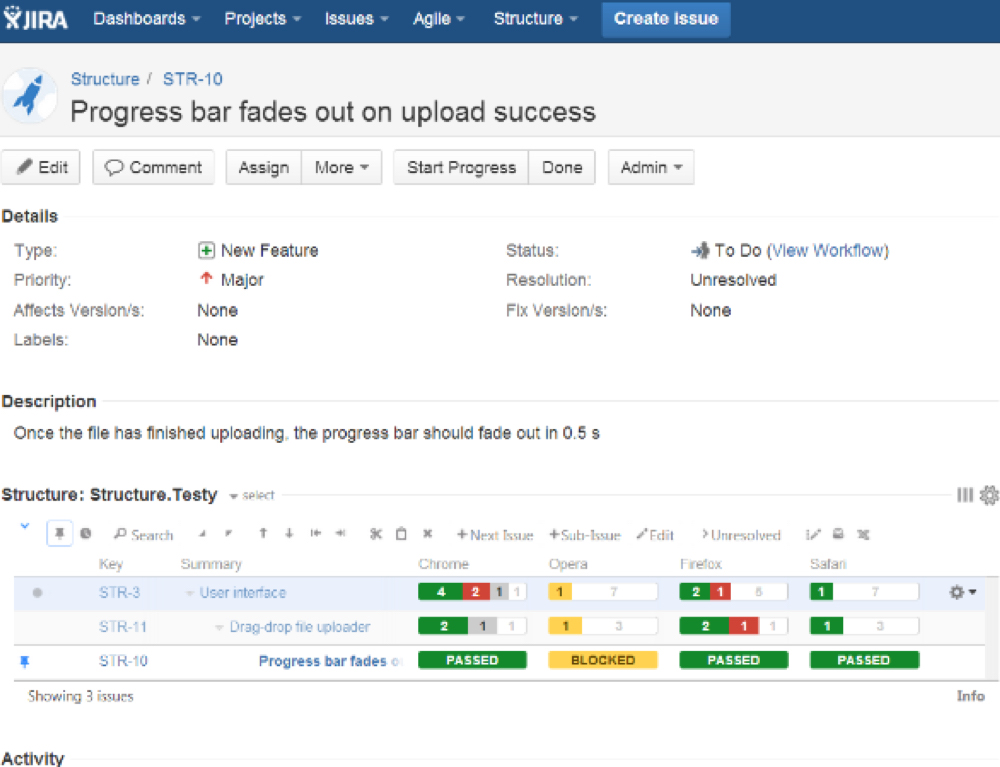Click the grey dot marker on STR-3 row
The image size is (1000, 767).
click(x=37, y=593)
